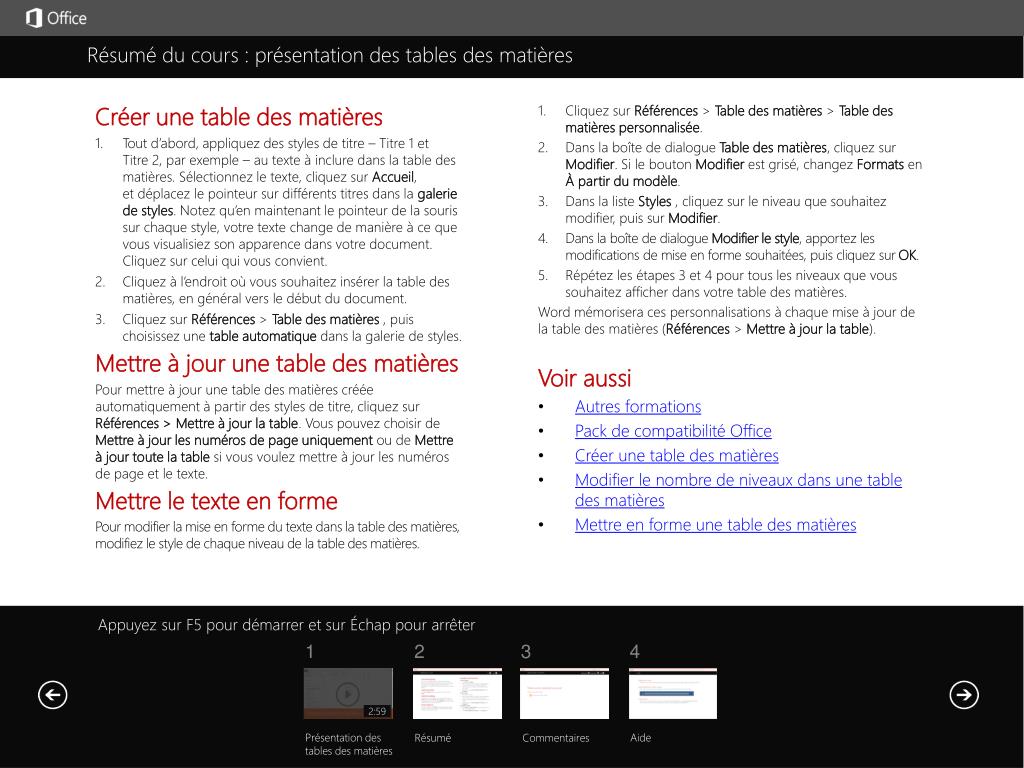Play the video on thumbnail 1

[348, 693]
